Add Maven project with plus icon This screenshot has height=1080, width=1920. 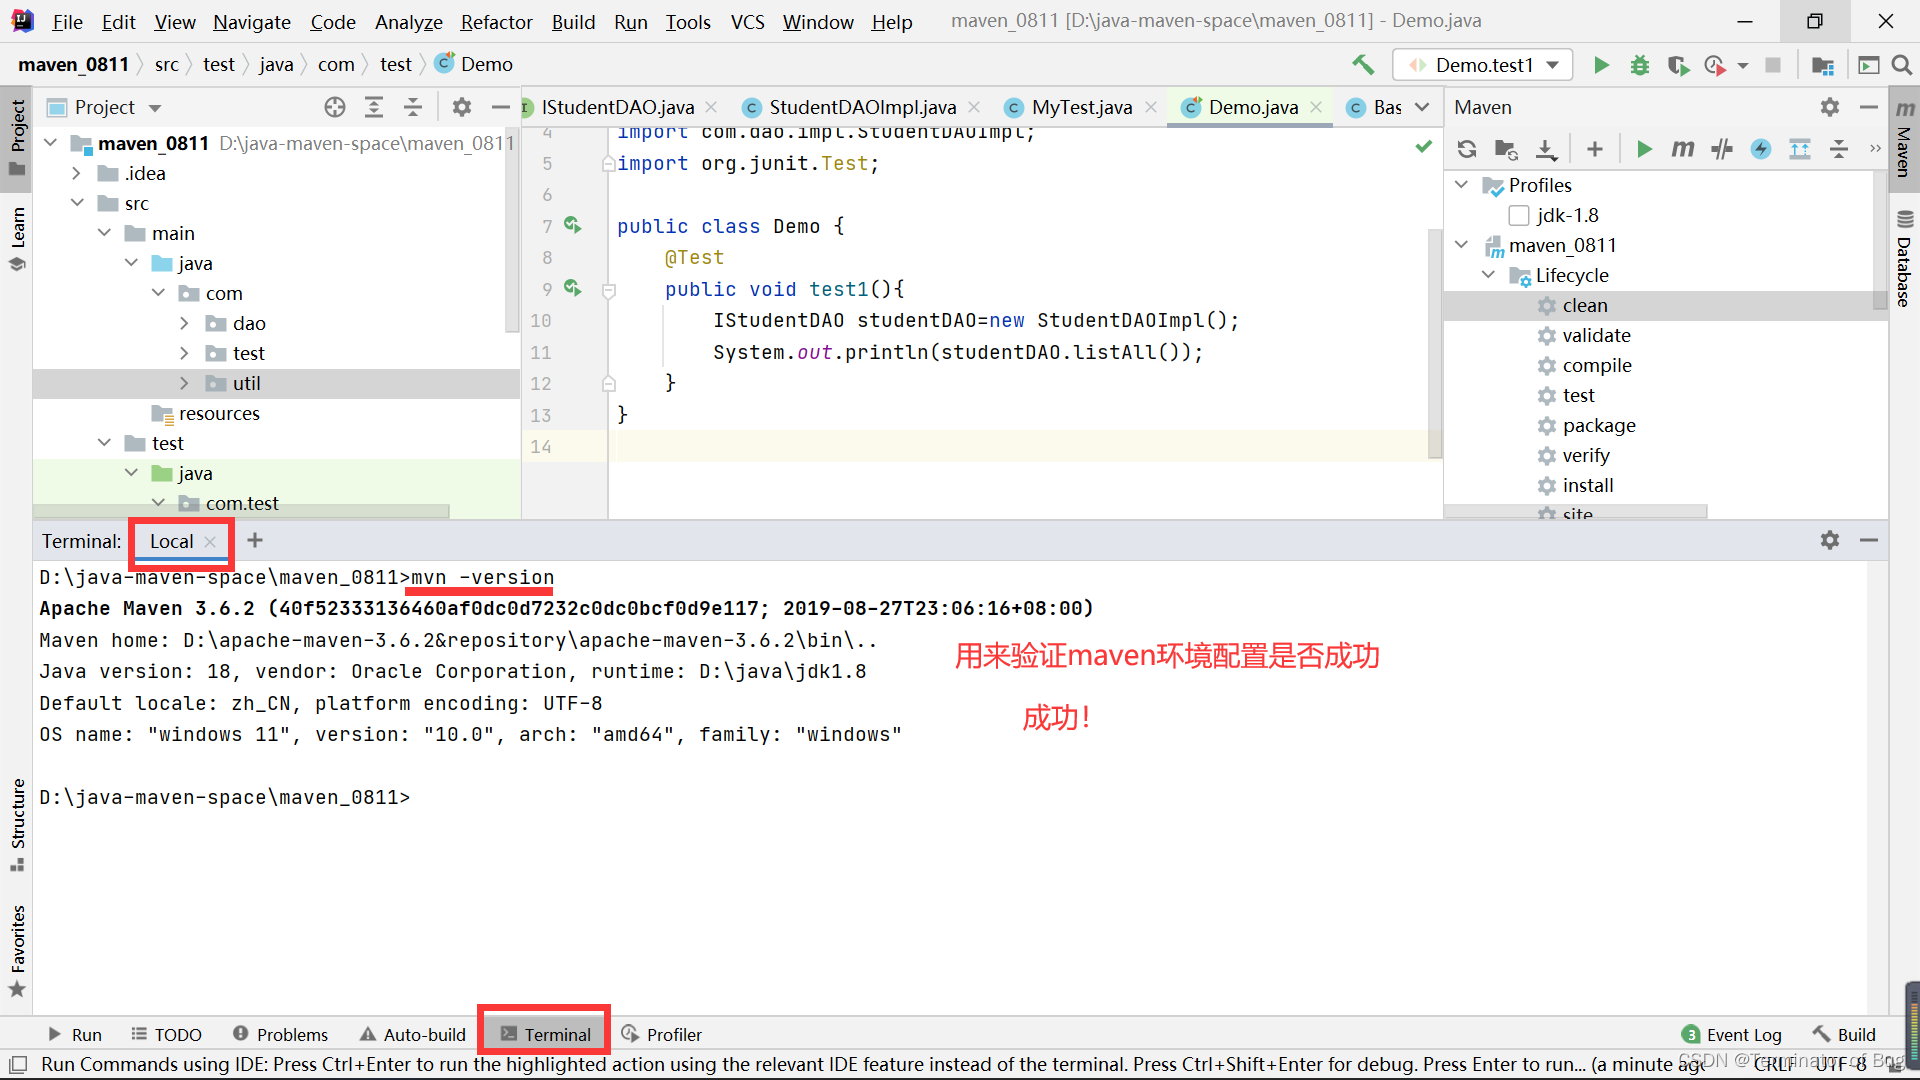click(1595, 149)
